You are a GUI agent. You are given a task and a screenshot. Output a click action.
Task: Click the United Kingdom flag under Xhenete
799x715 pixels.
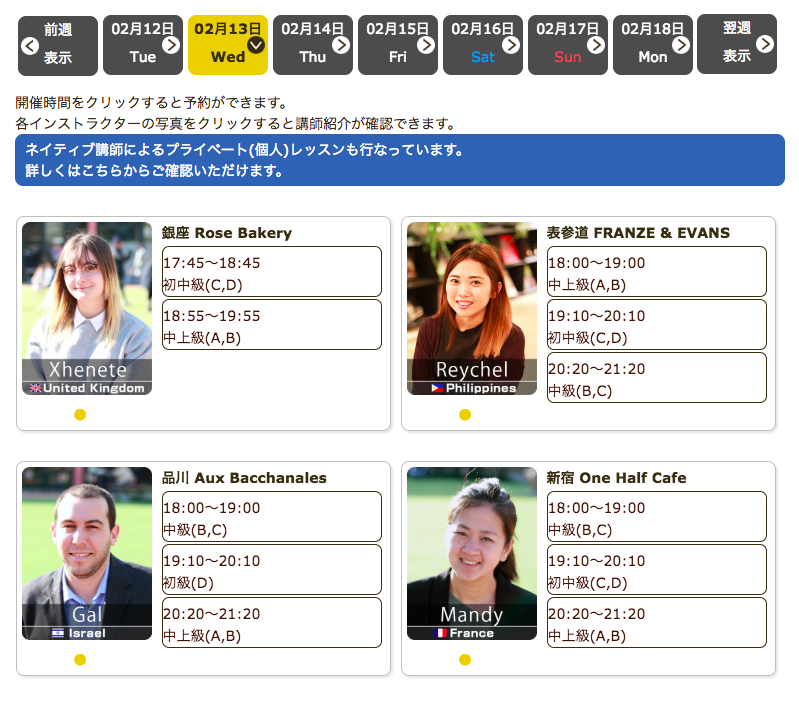point(36,388)
